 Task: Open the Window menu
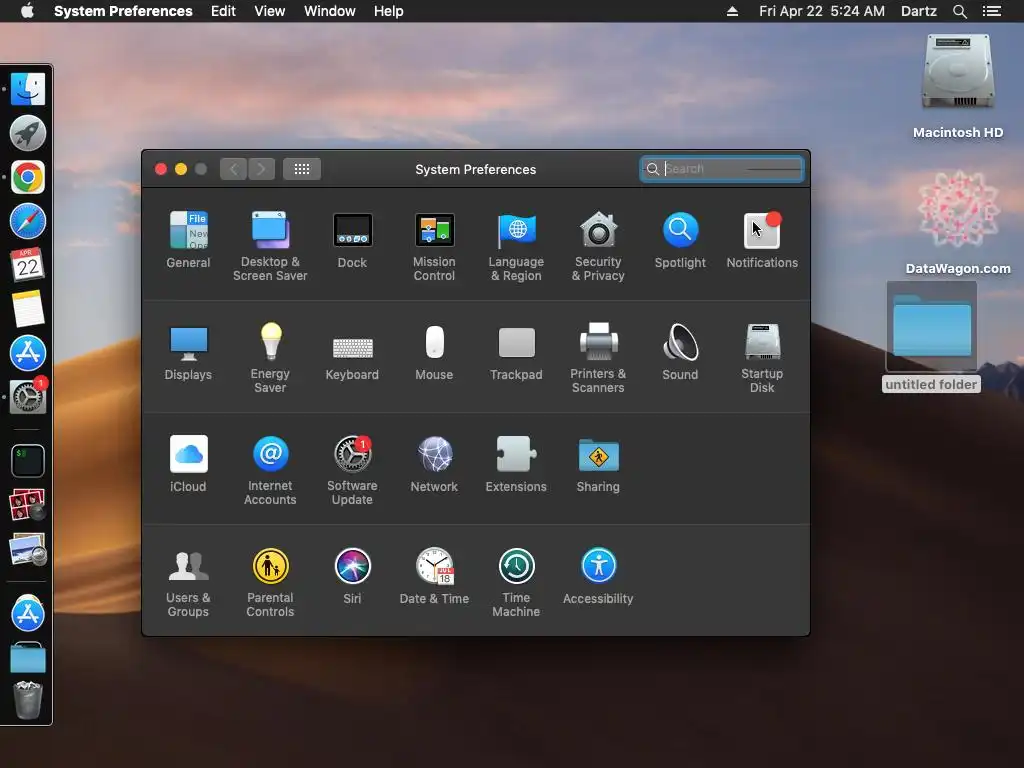tap(330, 11)
